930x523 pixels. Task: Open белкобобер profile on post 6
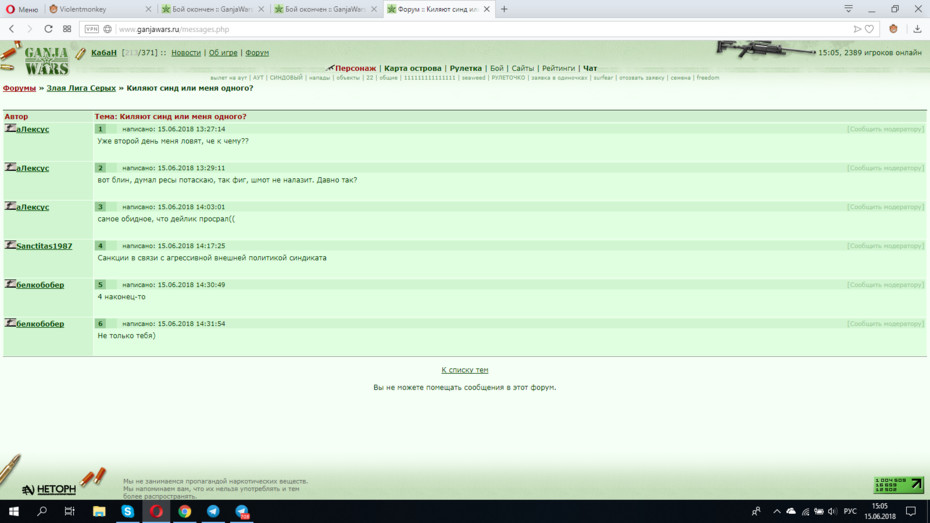(40, 324)
